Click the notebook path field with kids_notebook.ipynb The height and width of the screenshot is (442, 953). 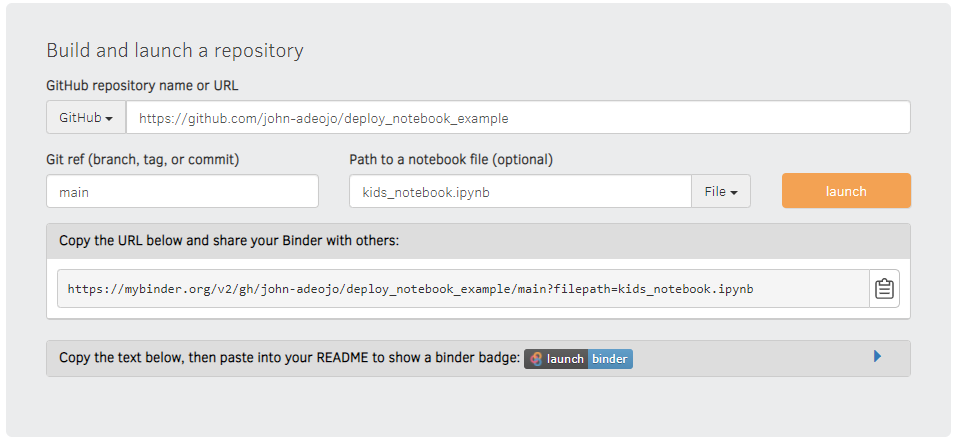(519, 191)
